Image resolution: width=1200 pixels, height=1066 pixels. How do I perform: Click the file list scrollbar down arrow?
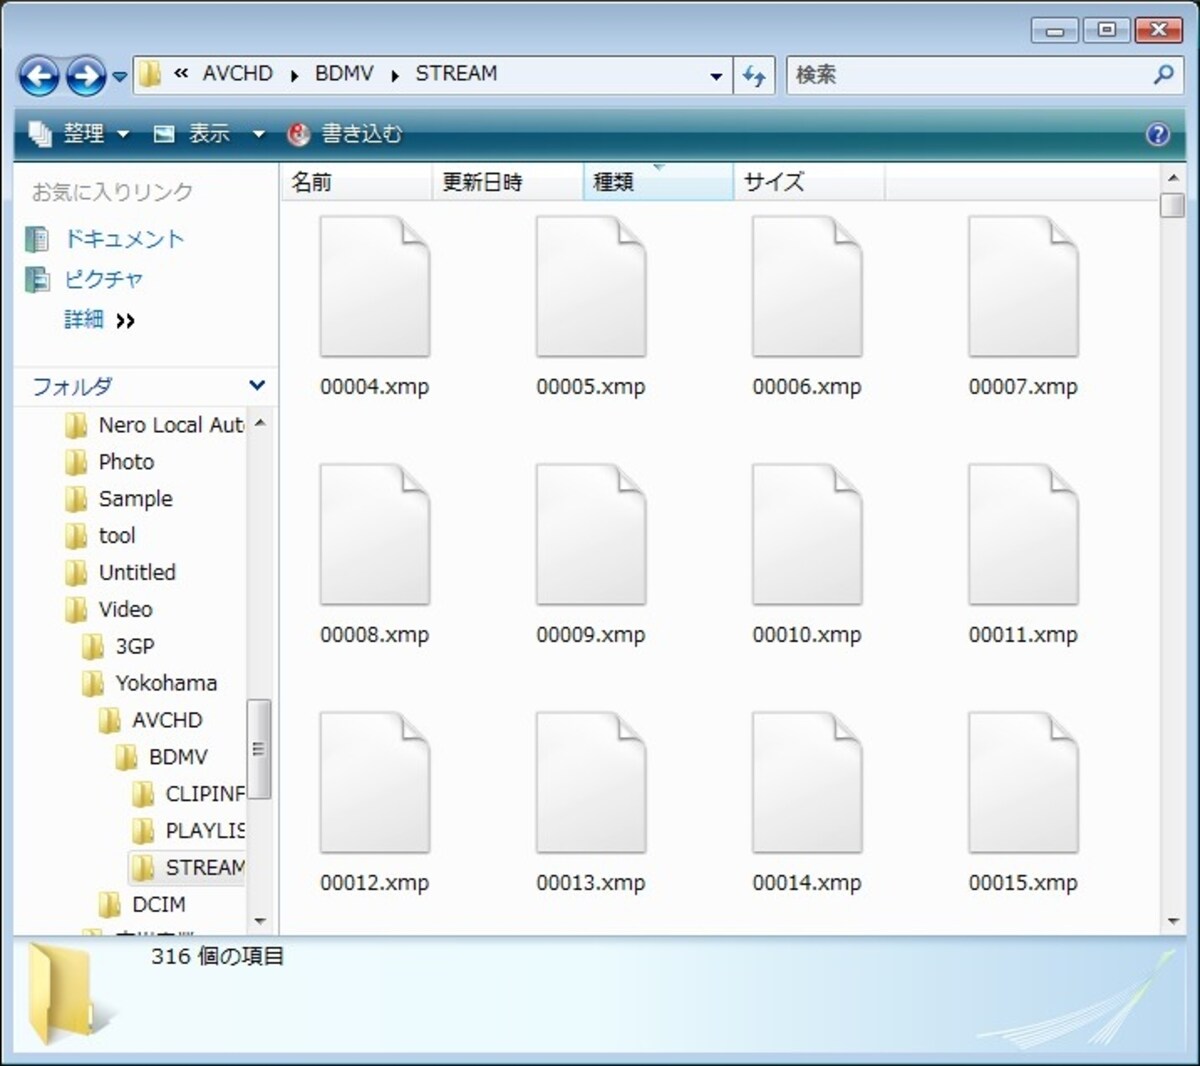(x=1173, y=922)
